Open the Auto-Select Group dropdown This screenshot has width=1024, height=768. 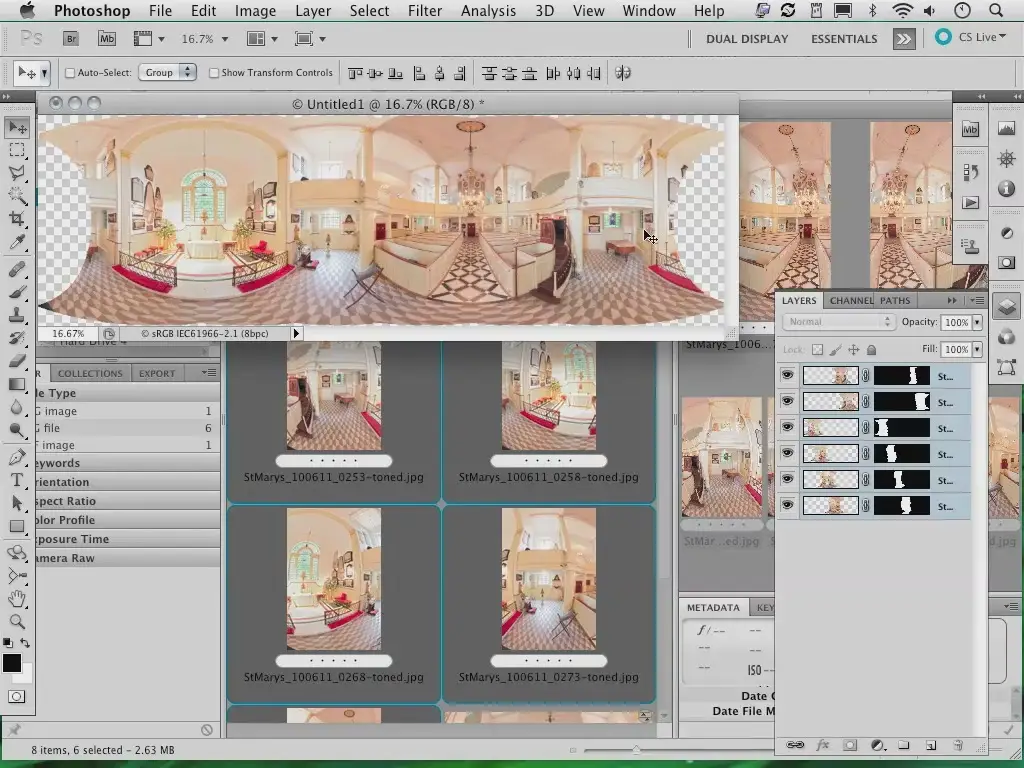pyautogui.click(x=168, y=73)
